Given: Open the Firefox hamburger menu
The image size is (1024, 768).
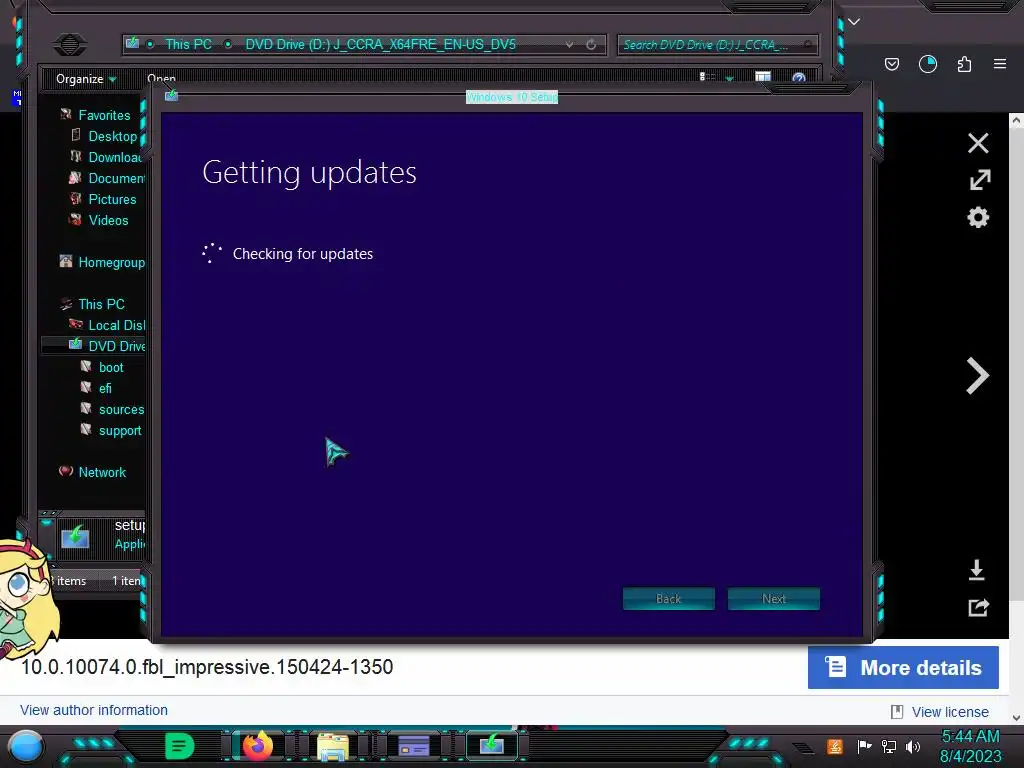Looking at the screenshot, I should (999, 64).
